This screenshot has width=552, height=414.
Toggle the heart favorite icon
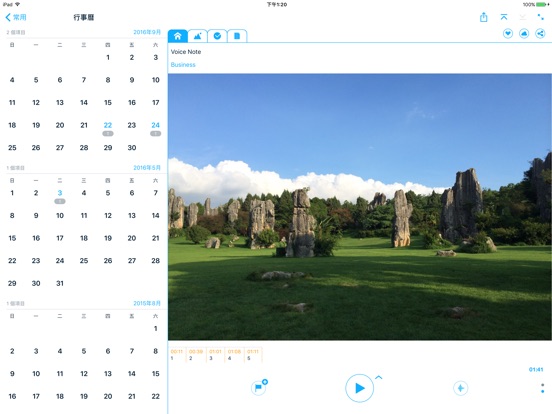coord(508,34)
